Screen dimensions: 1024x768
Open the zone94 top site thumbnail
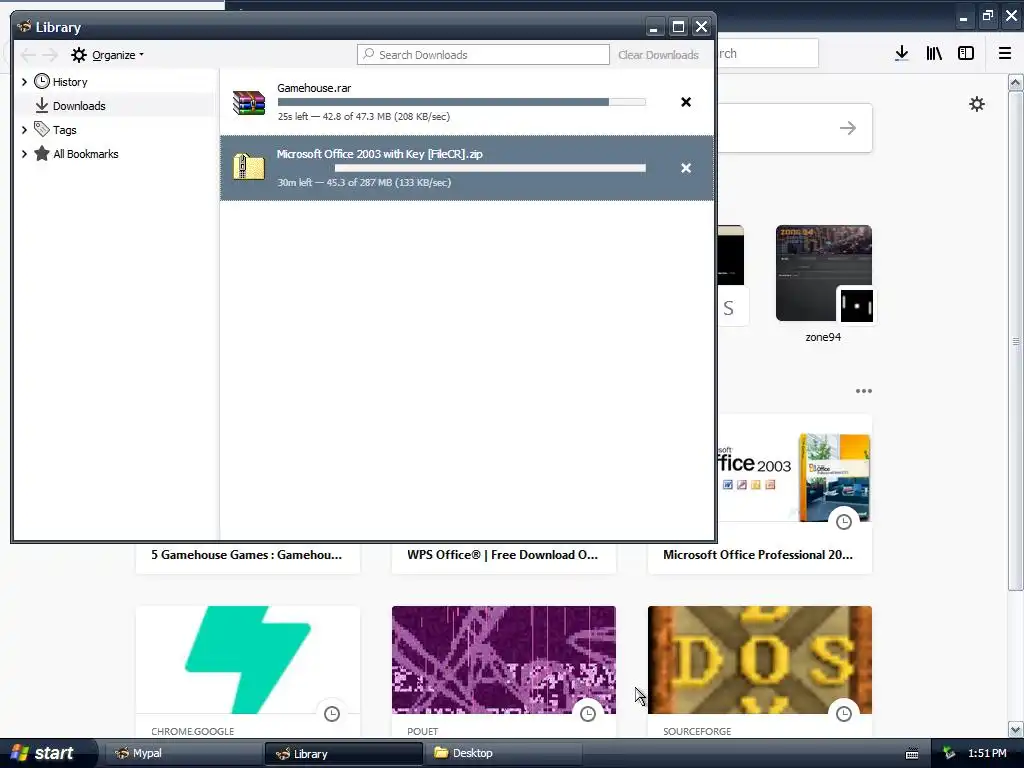[x=824, y=273]
